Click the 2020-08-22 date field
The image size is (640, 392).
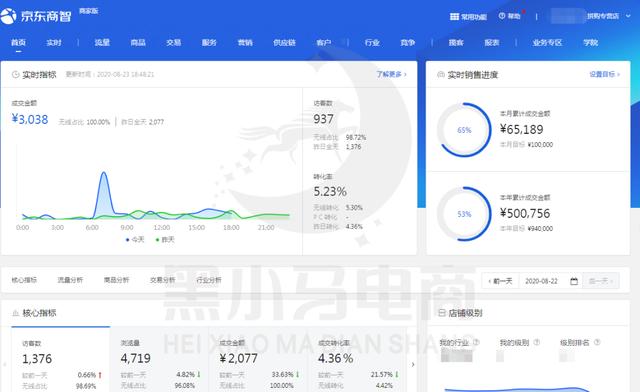coord(541,281)
